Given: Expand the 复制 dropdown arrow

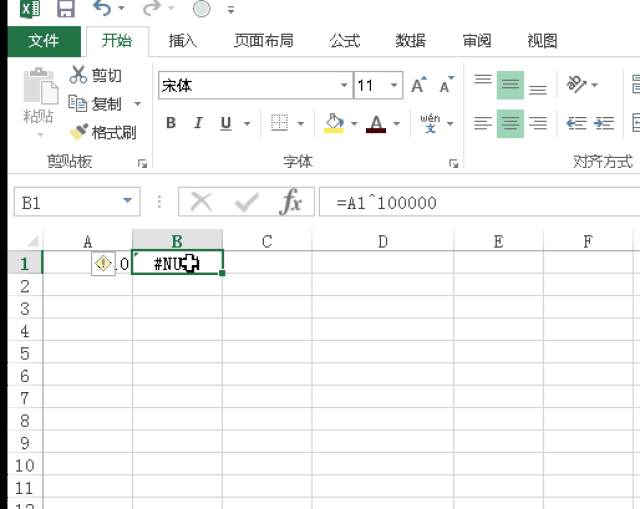Looking at the screenshot, I should (x=138, y=104).
